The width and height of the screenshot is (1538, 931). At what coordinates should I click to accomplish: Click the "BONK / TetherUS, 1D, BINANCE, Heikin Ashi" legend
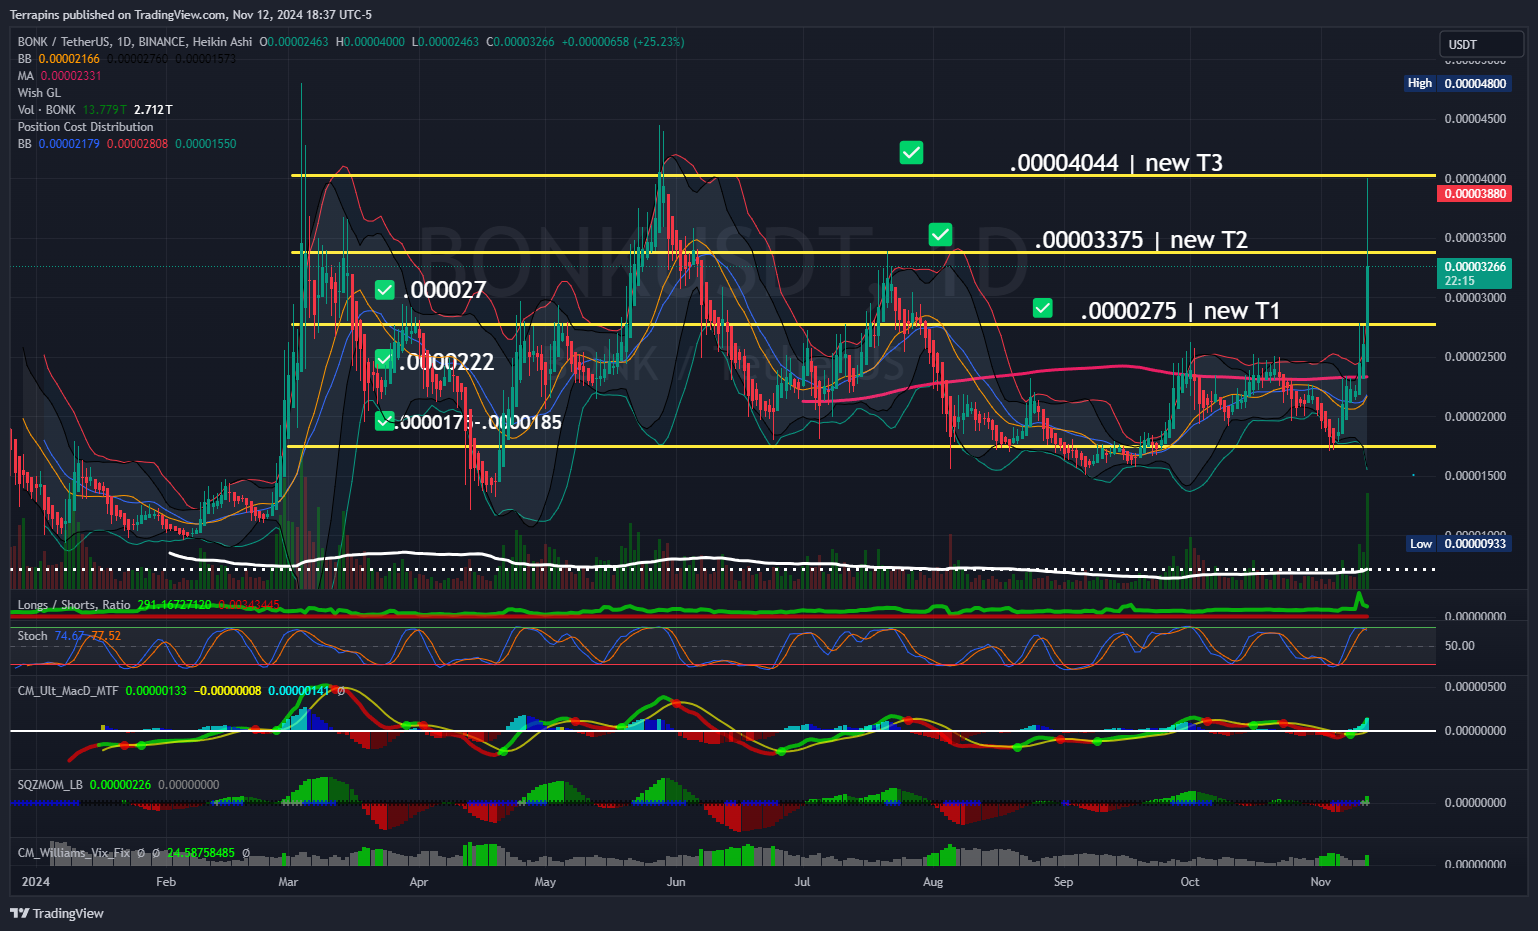point(135,42)
